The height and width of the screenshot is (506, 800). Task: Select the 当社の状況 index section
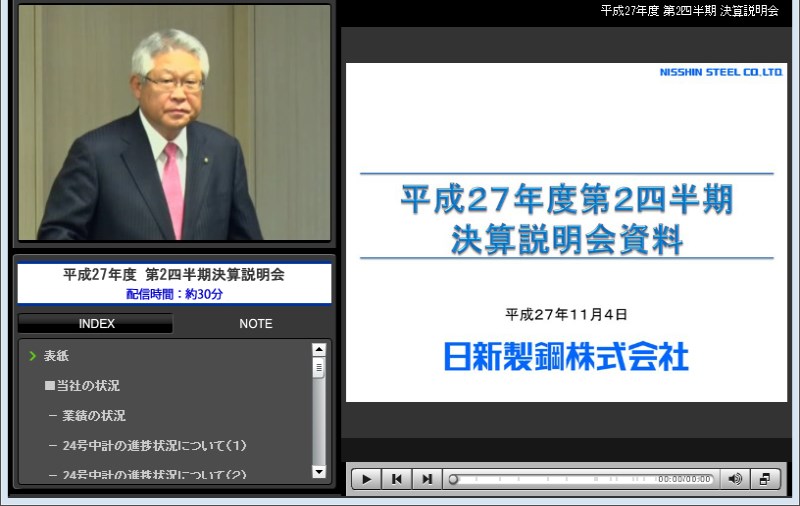82,386
